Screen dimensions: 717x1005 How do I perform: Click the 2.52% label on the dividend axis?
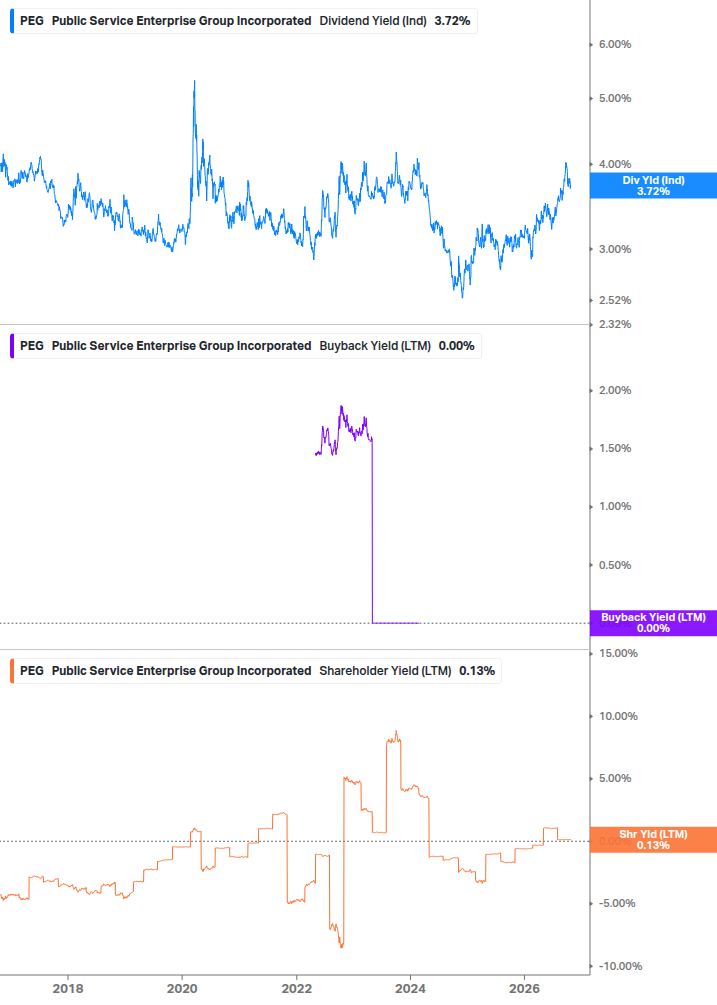click(615, 300)
